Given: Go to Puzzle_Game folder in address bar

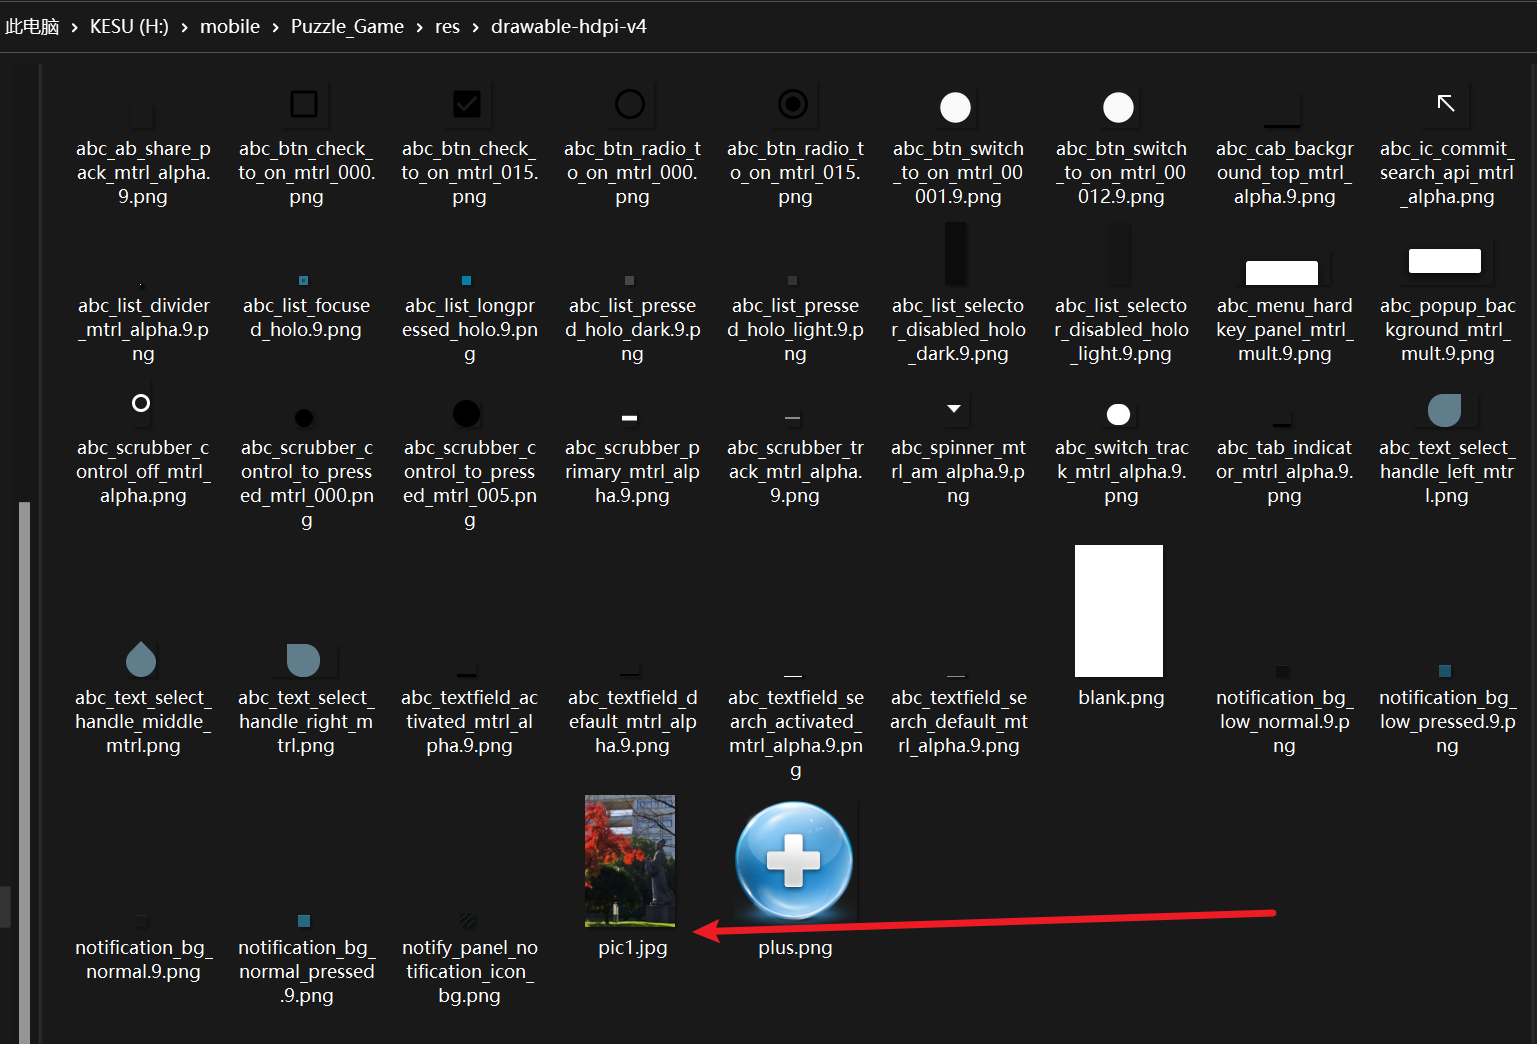Looking at the screenshot, I should click(347, 27).
